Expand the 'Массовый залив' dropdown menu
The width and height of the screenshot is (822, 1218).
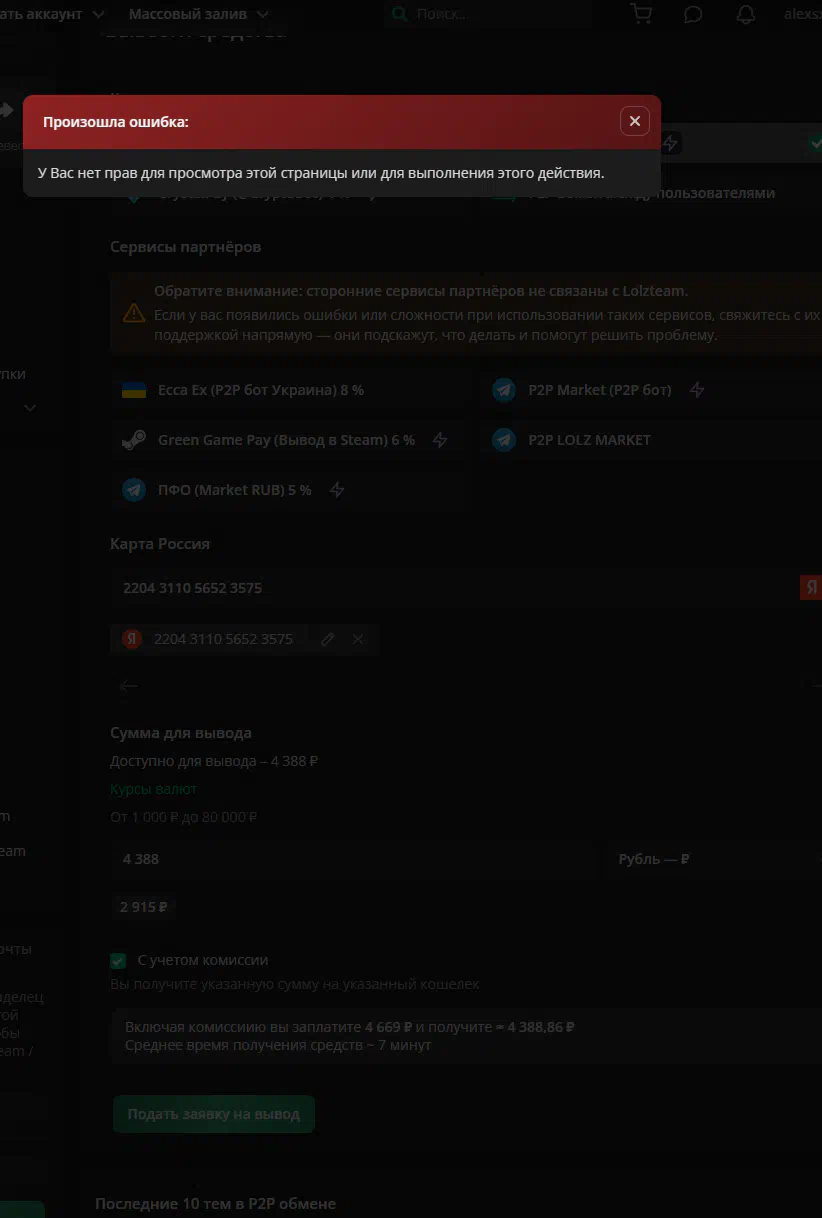pos(198,14)
